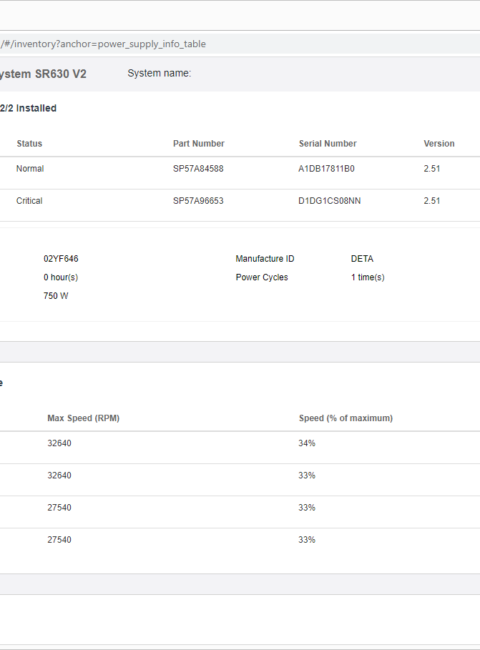This screenshot has width=480, height=650.
Task: Click serial number A1DB17811B0
Action: pyautogui.click(x=326, y=169)
